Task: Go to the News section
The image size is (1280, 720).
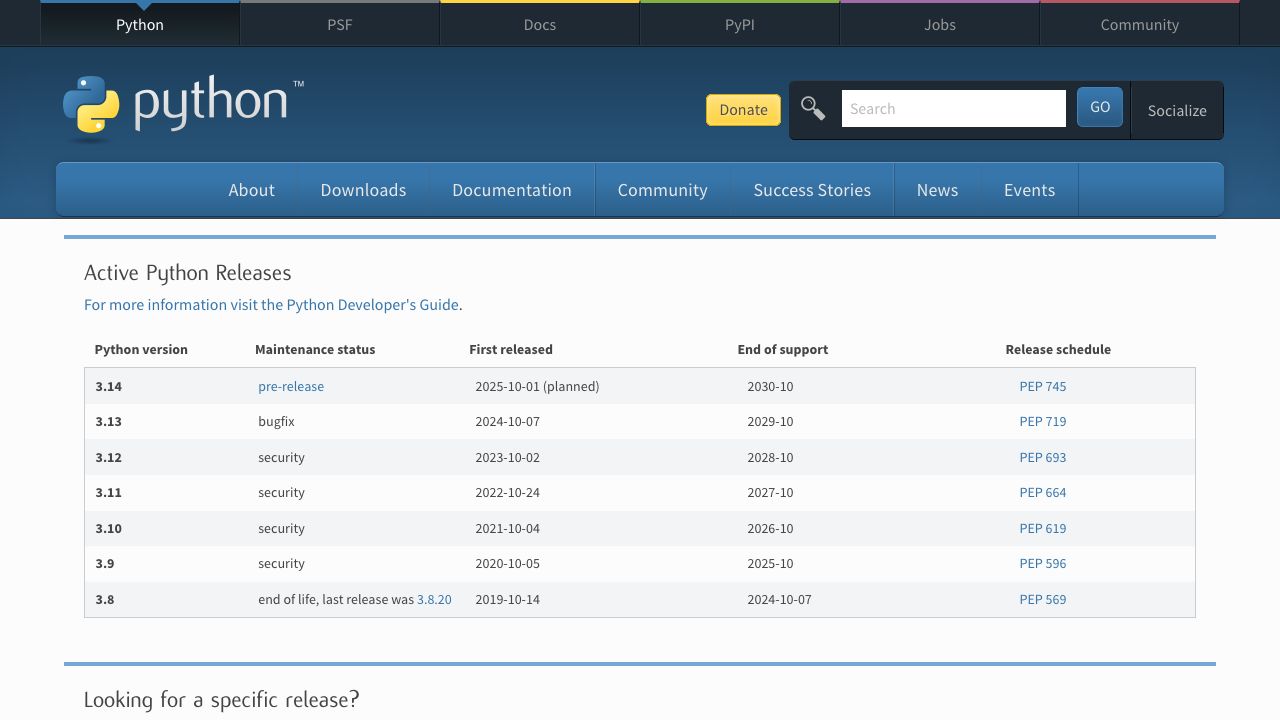Action: [937, 190]
